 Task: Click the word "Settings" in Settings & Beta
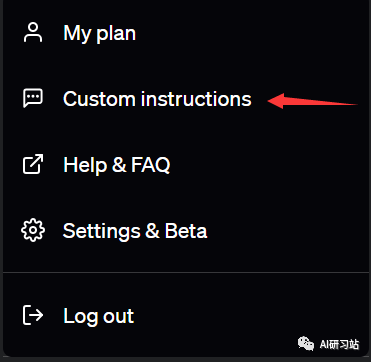pos(102,232)
